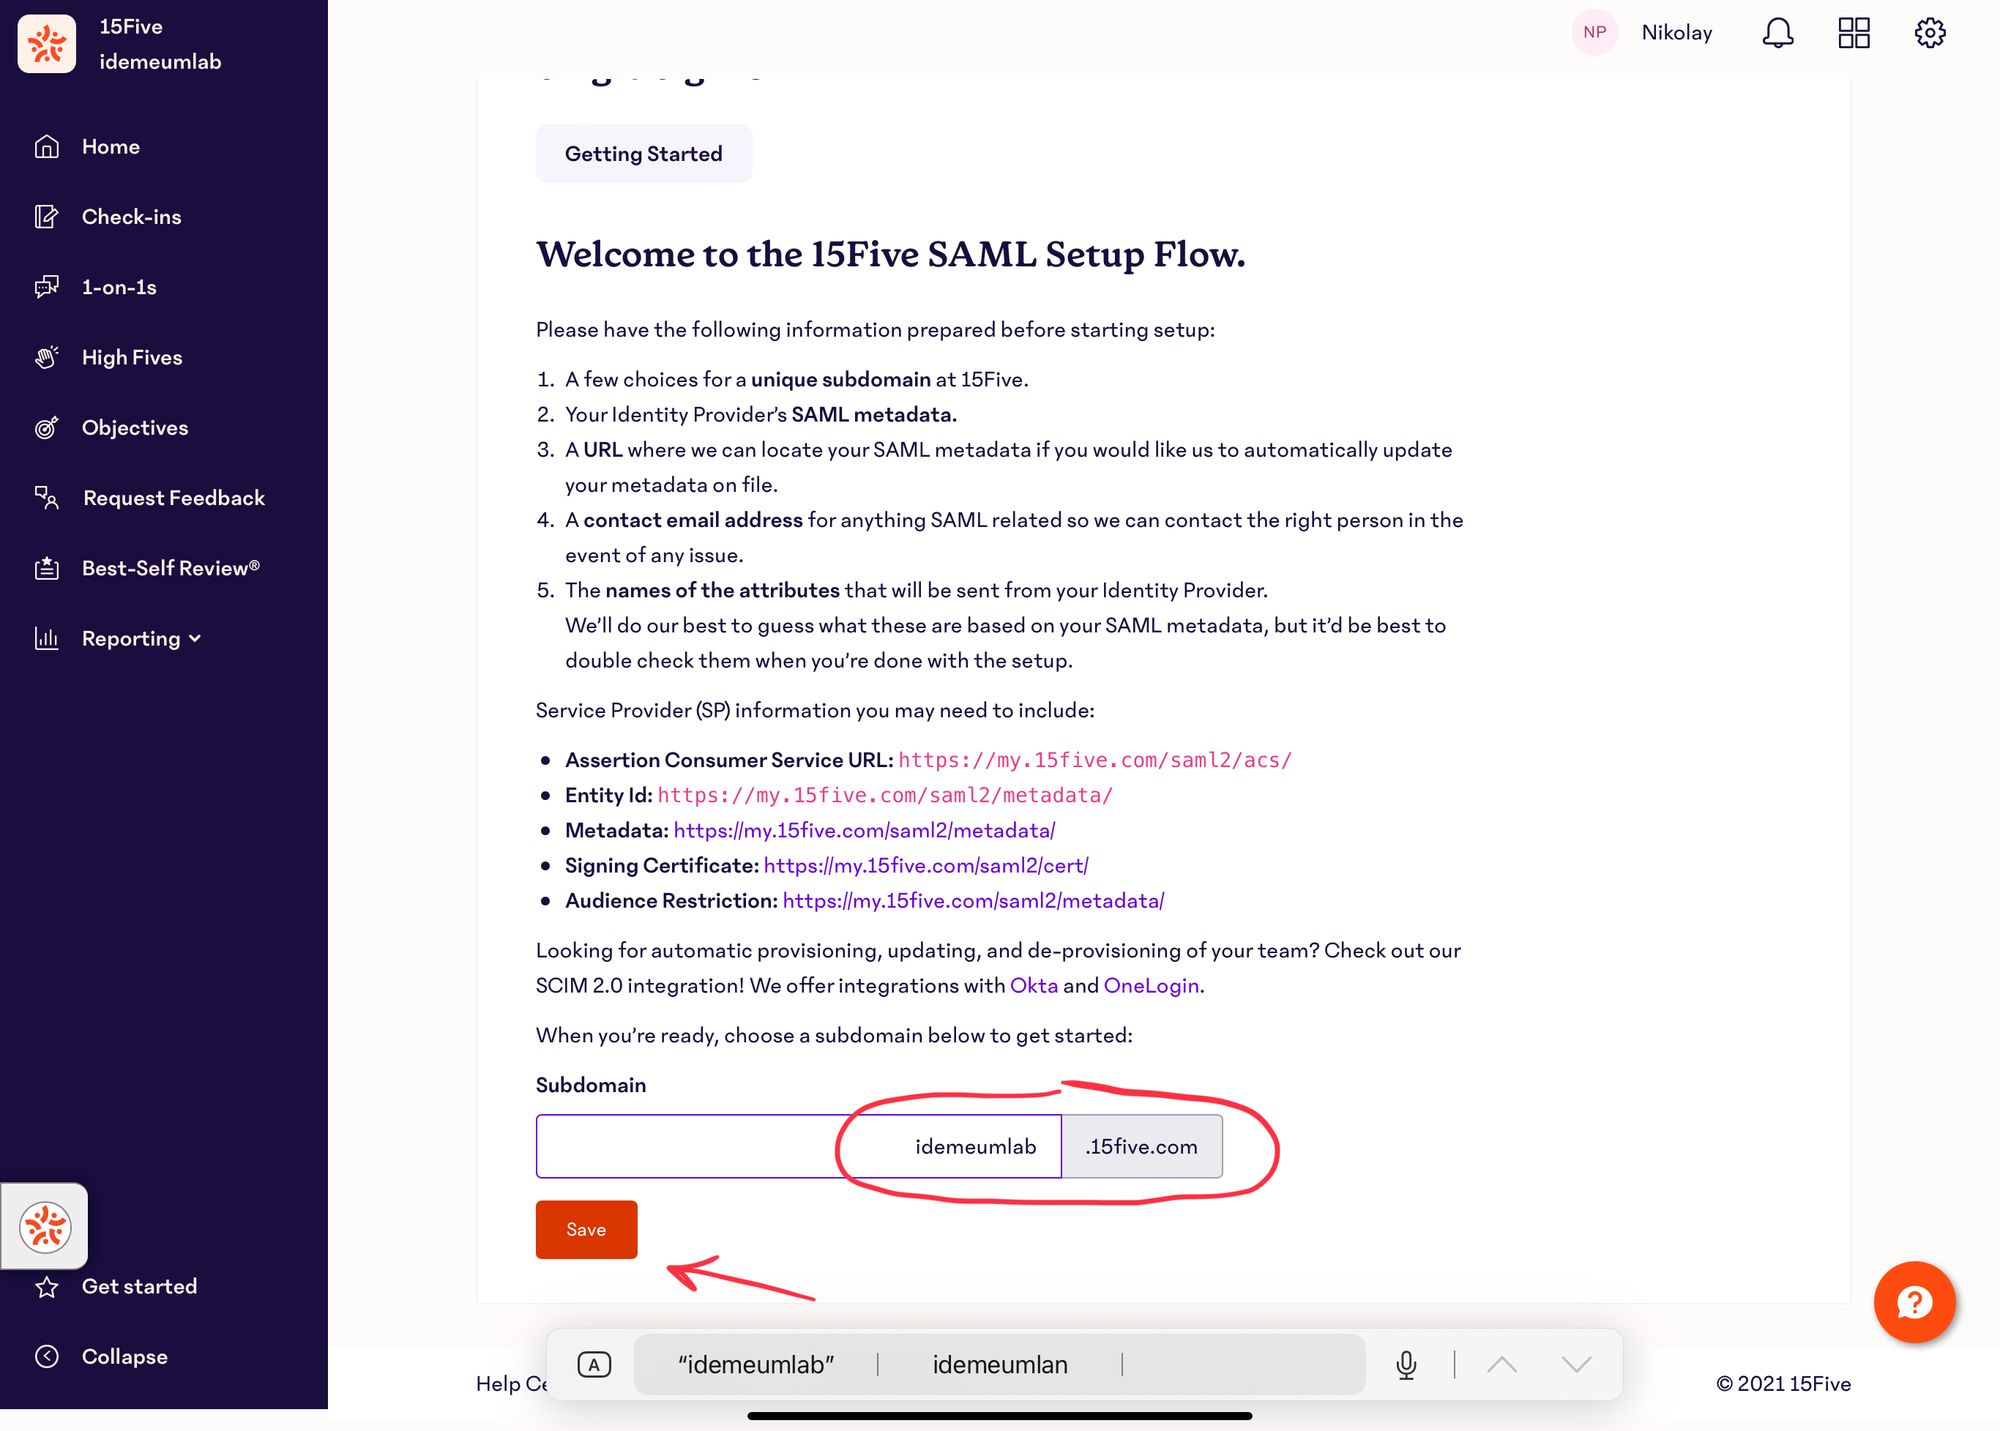Tap the keyboard switch A icon
The image size is (2000, 1431).
pyautogui.click(x=594, y=1365)
